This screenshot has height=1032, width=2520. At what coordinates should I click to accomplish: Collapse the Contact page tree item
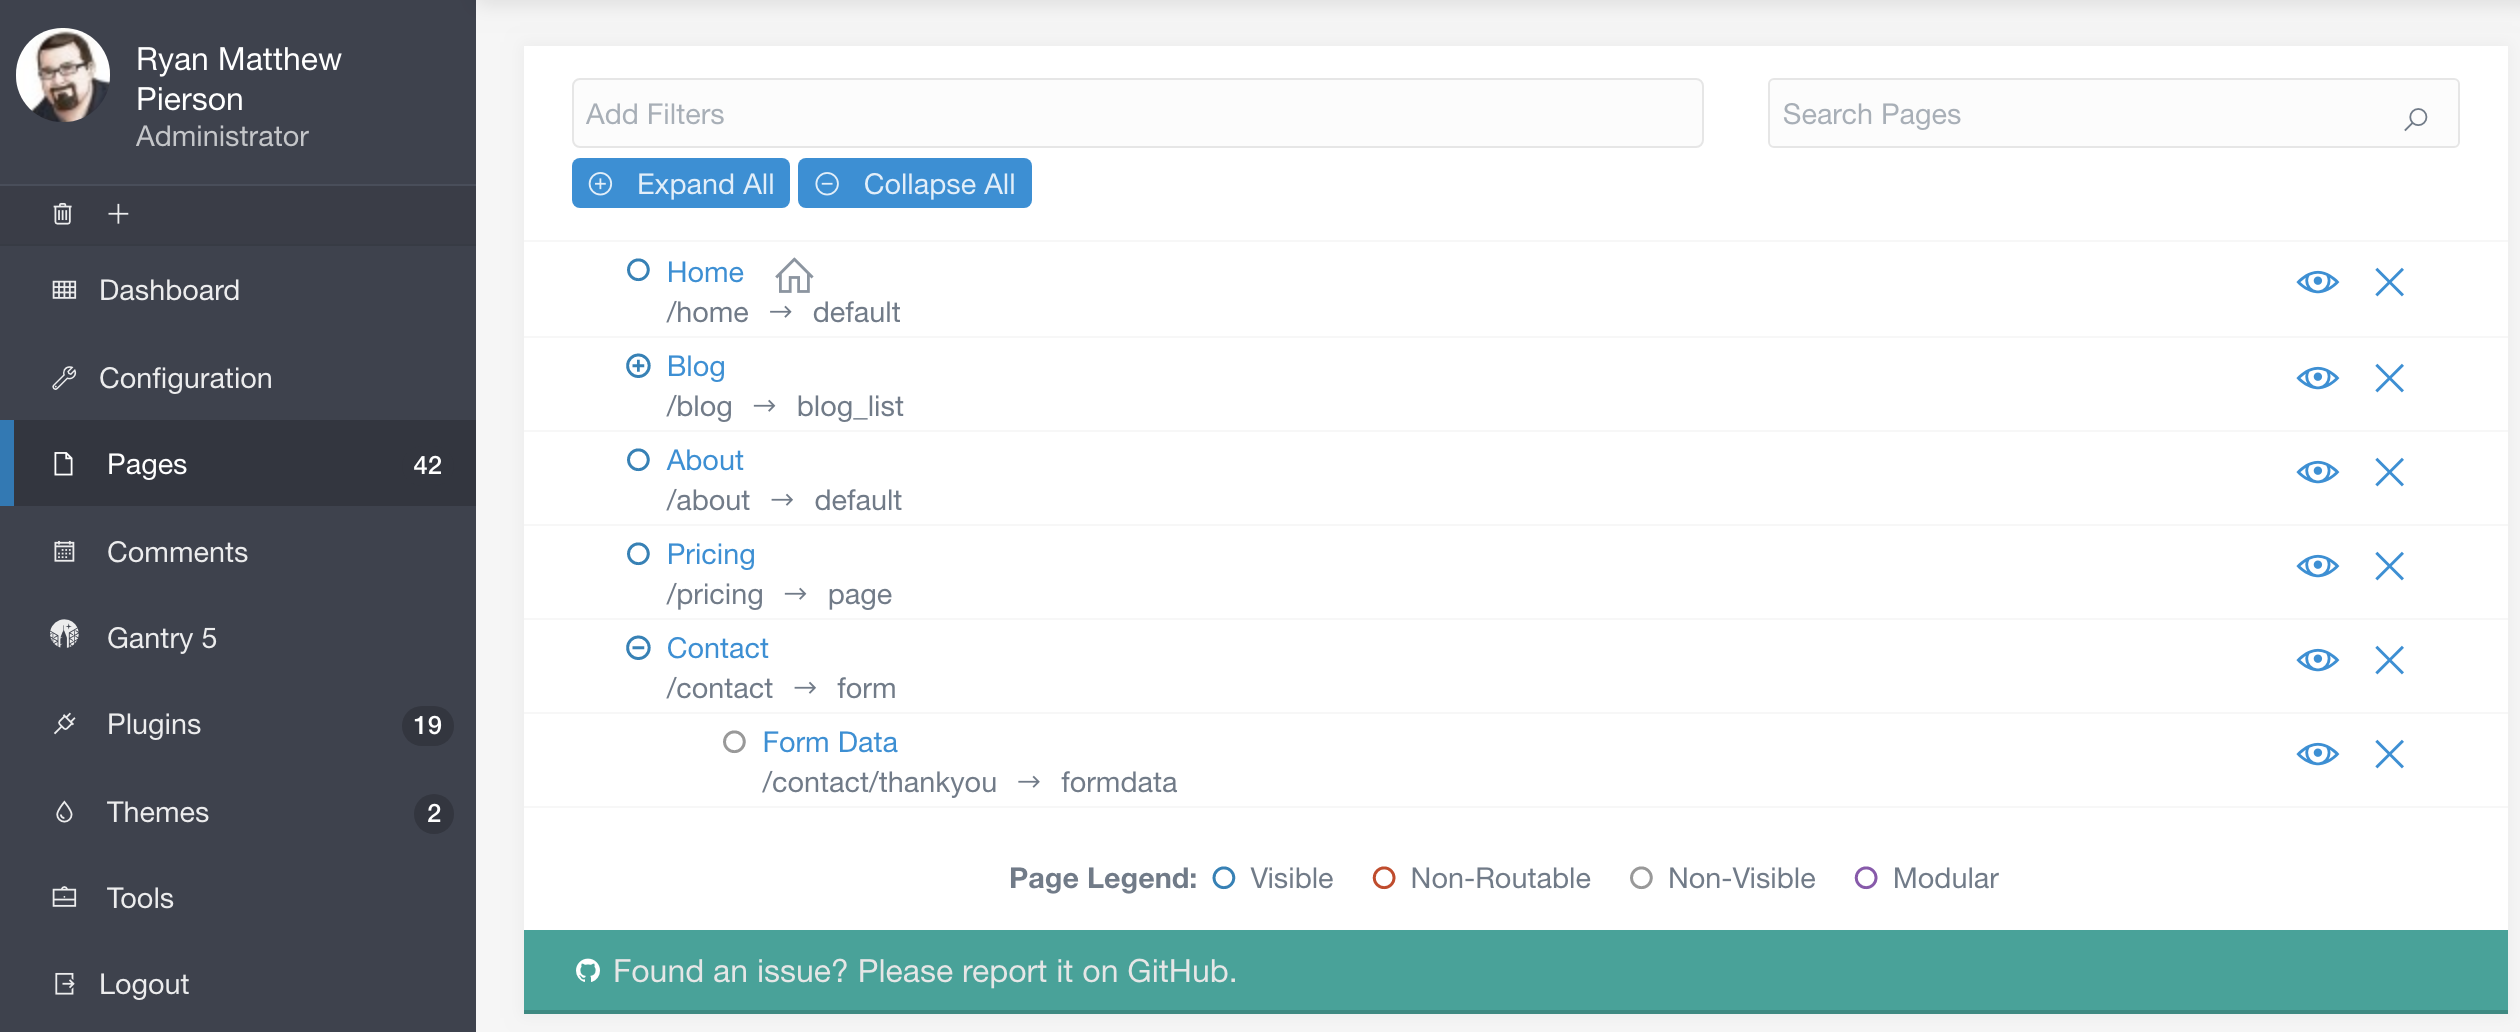tap(638, 648)
